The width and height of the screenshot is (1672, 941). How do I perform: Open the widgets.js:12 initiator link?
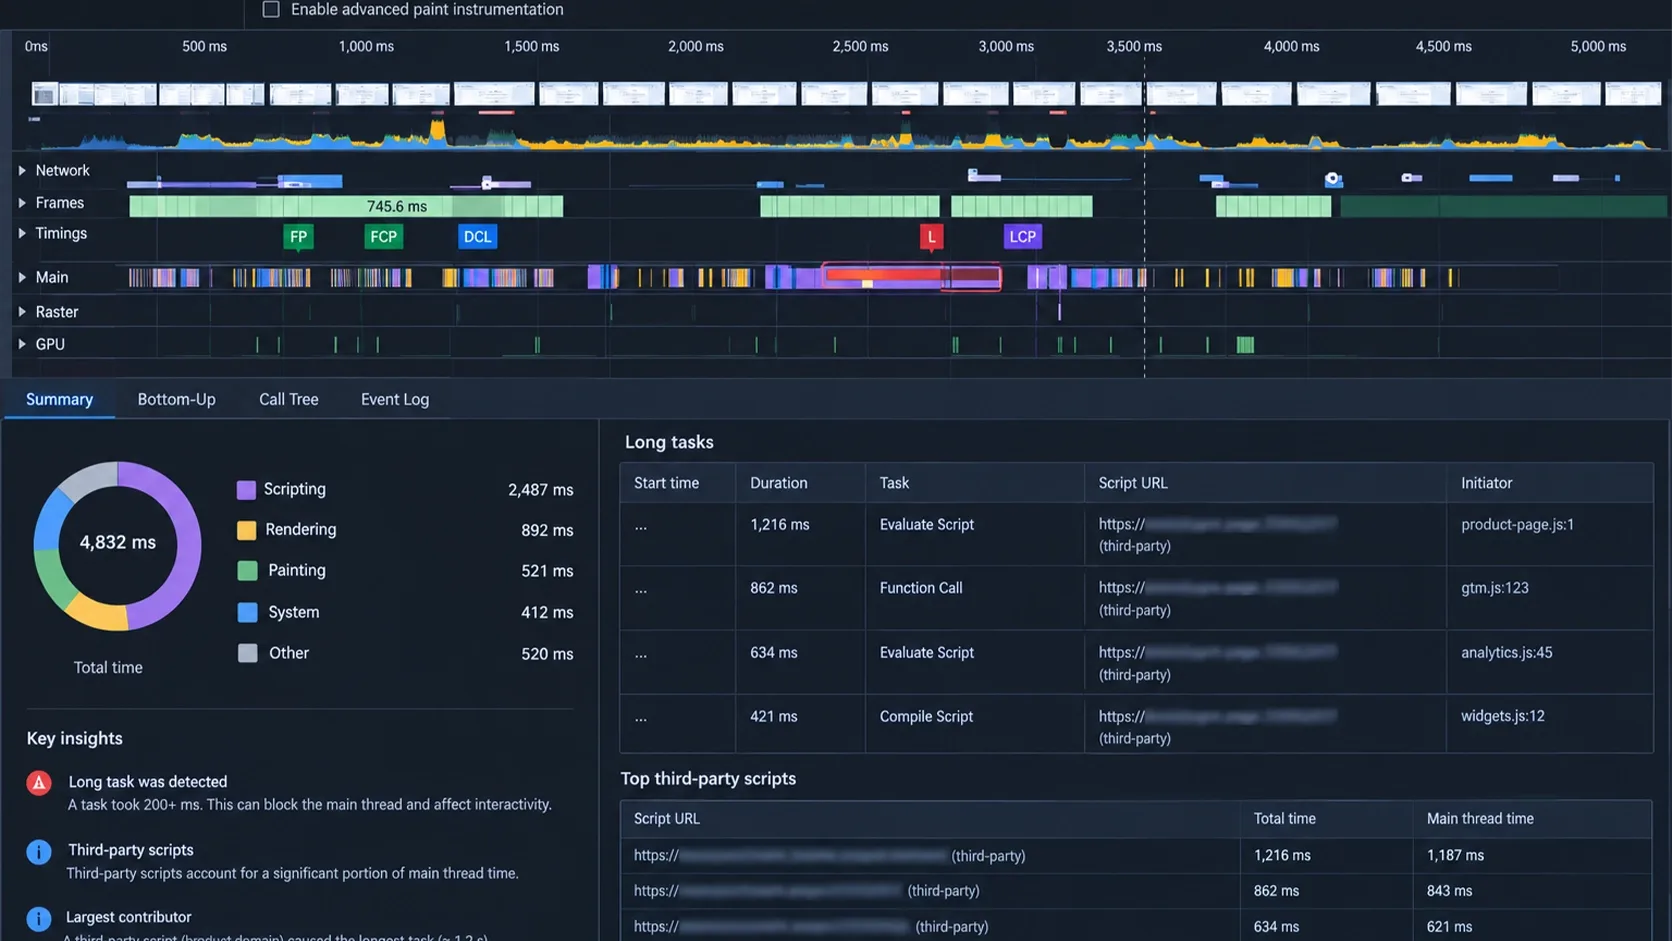click(1502, 716)
